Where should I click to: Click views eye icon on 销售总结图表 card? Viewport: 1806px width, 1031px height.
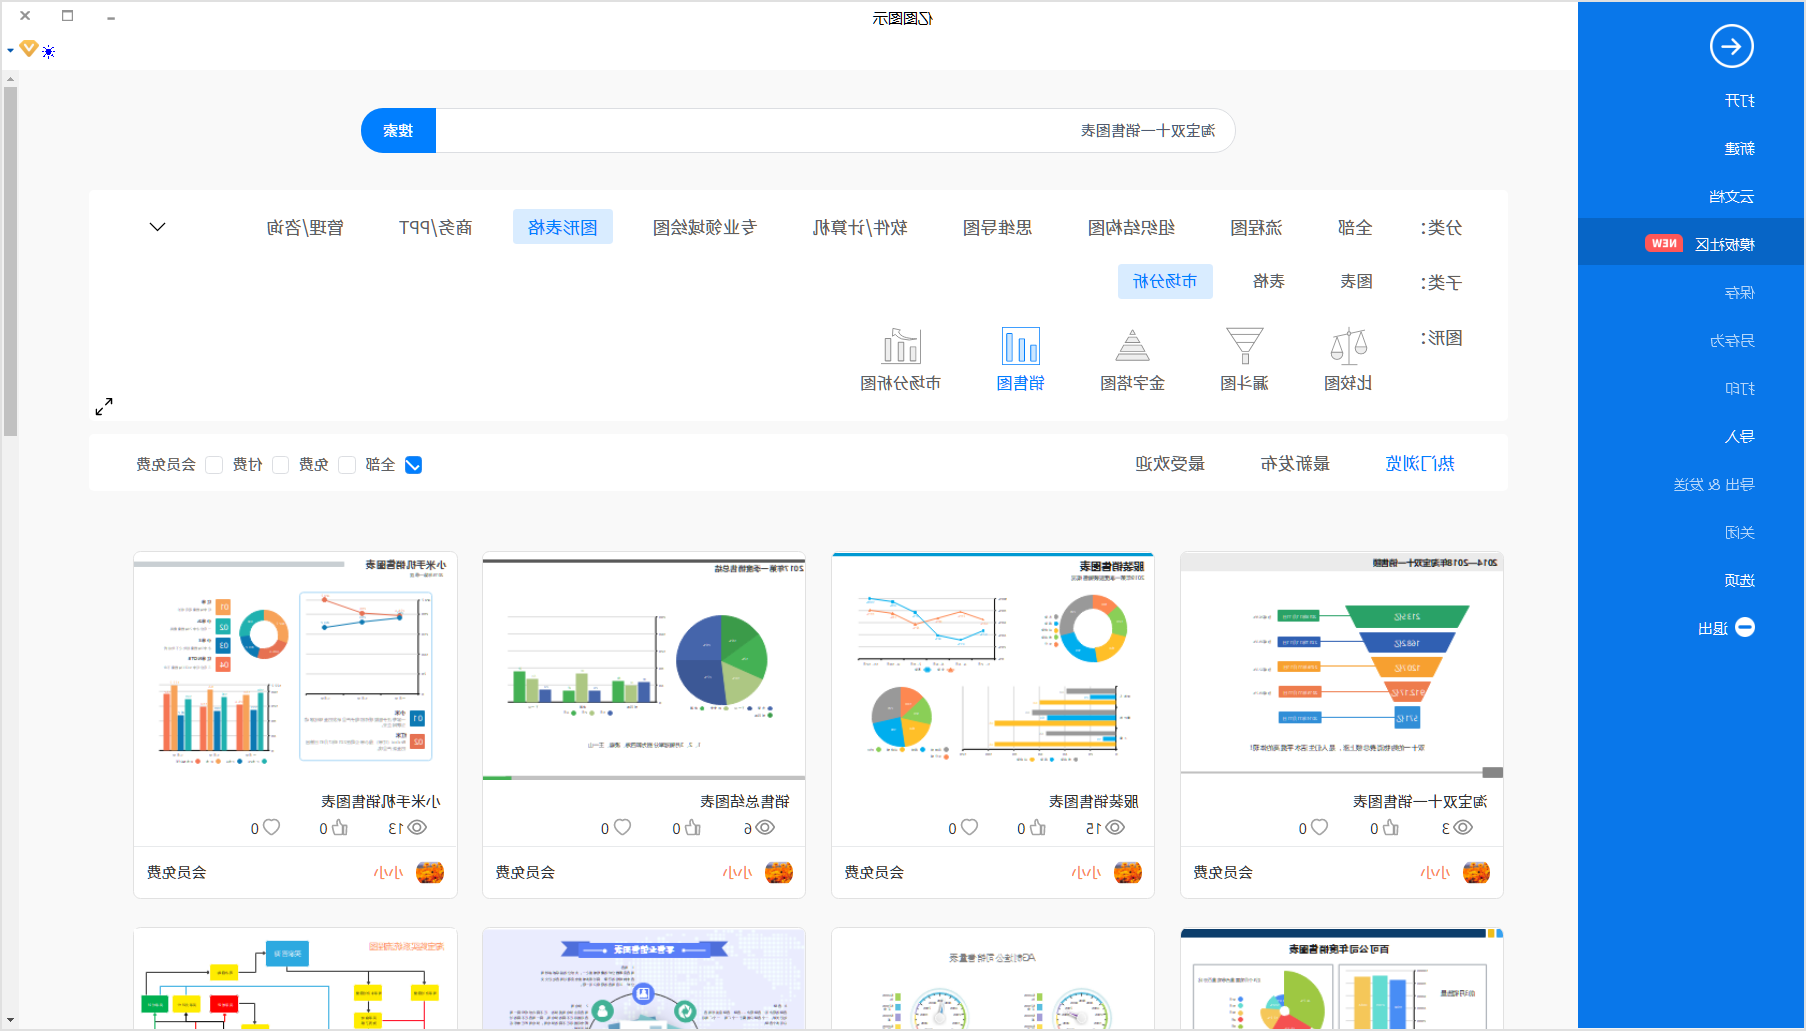(765, 827)
